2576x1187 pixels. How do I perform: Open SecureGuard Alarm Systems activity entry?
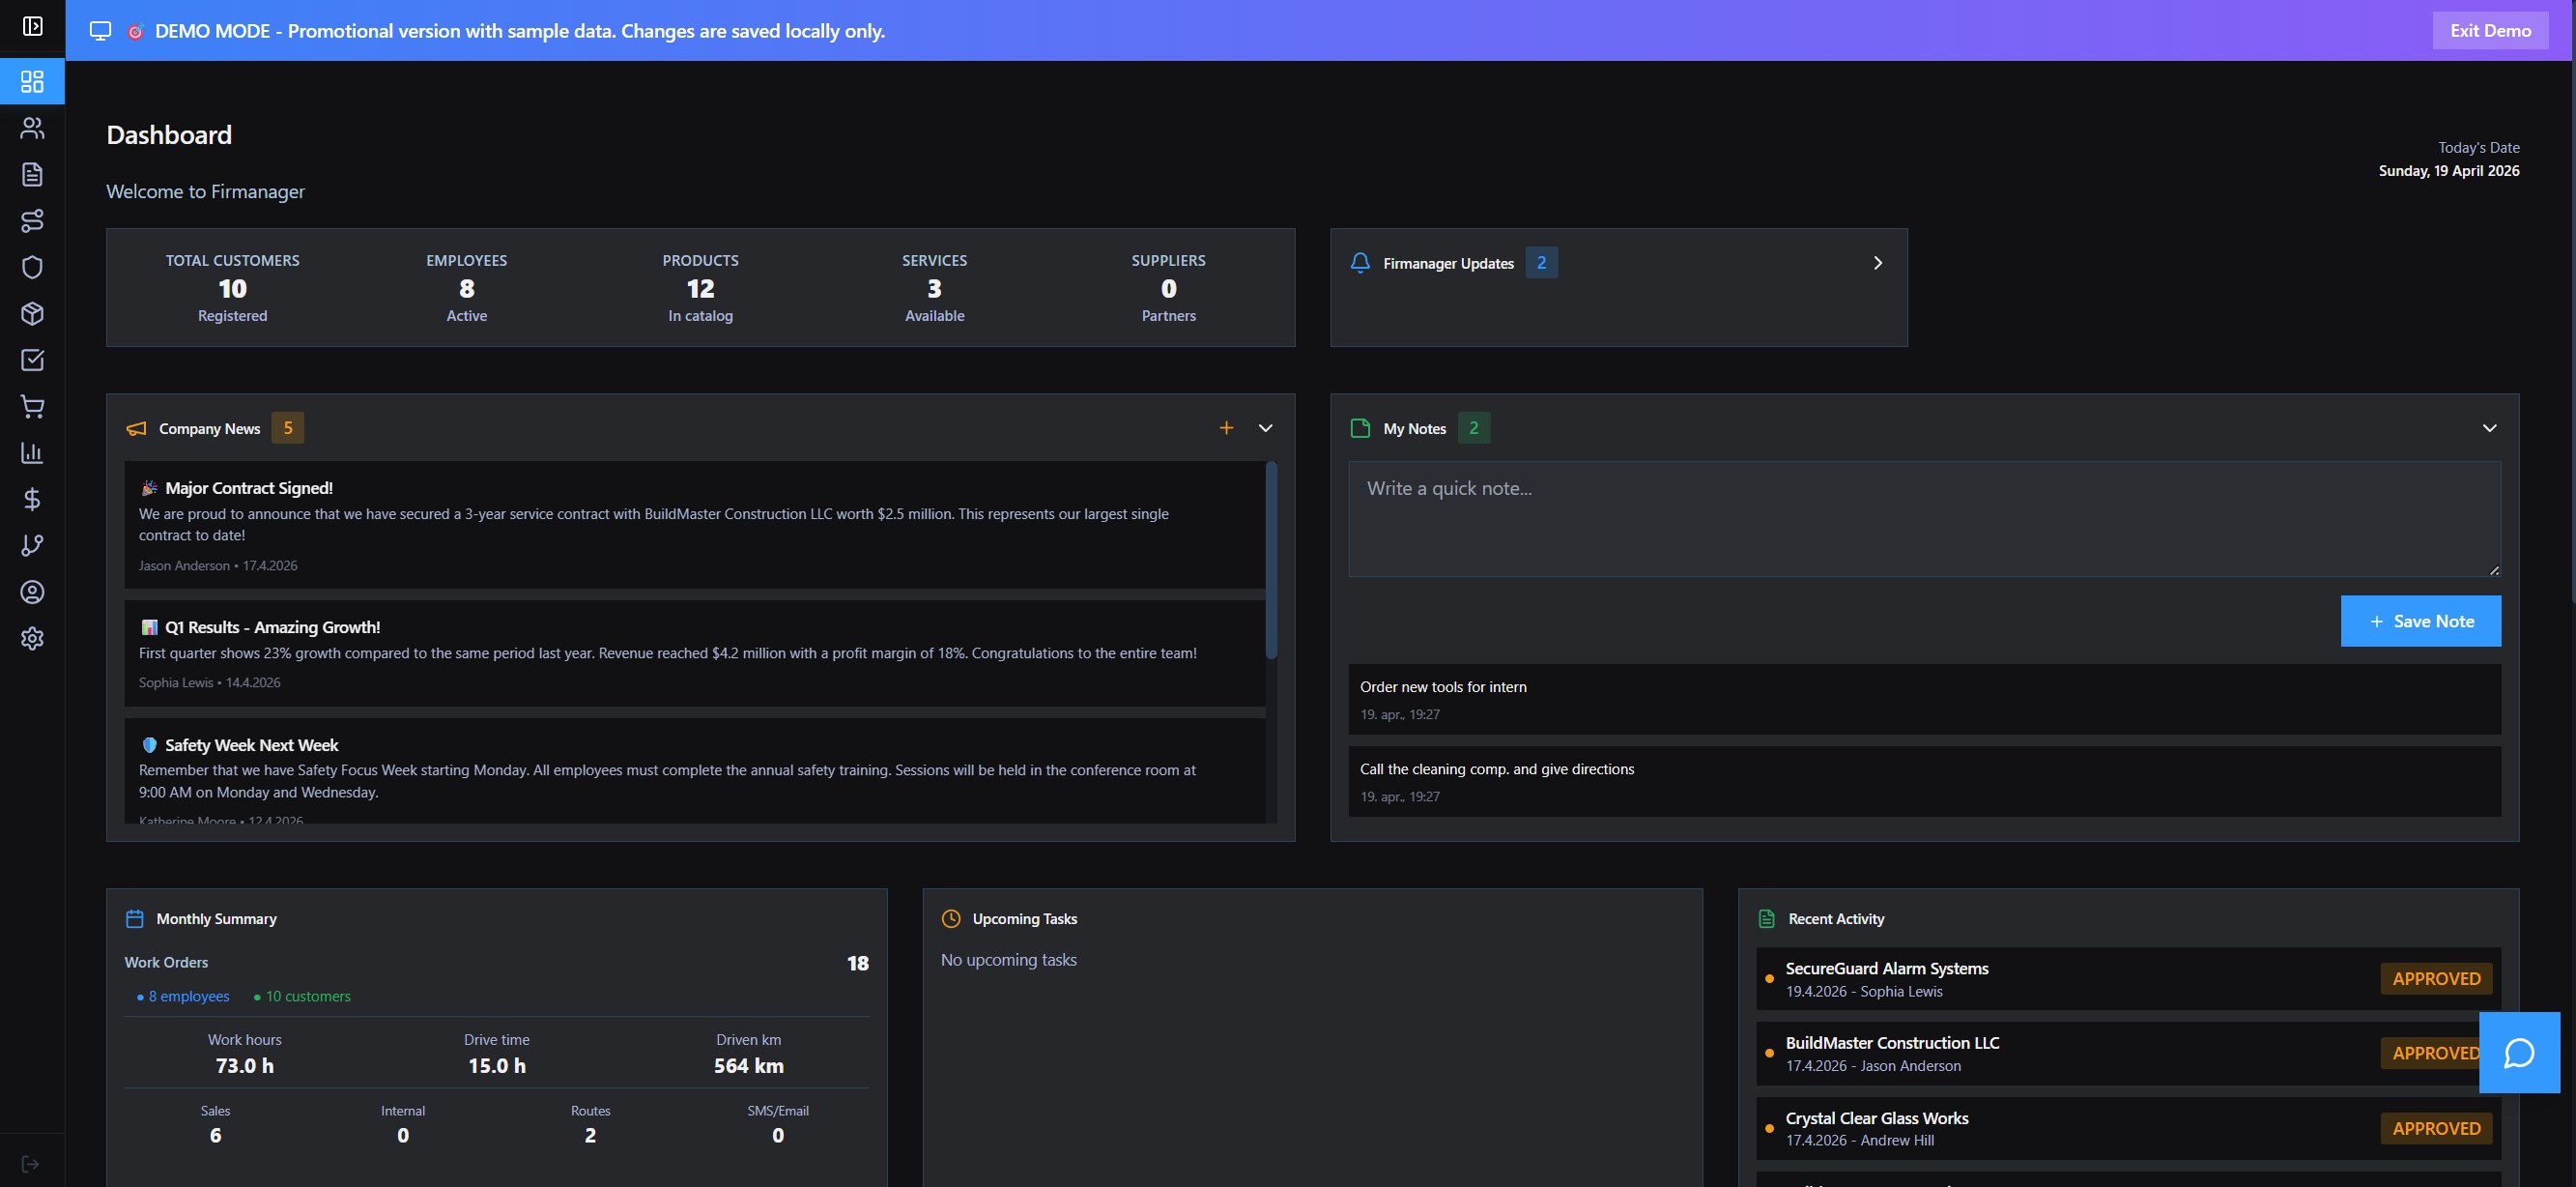pyautogui.click(x=2128, y=979)
